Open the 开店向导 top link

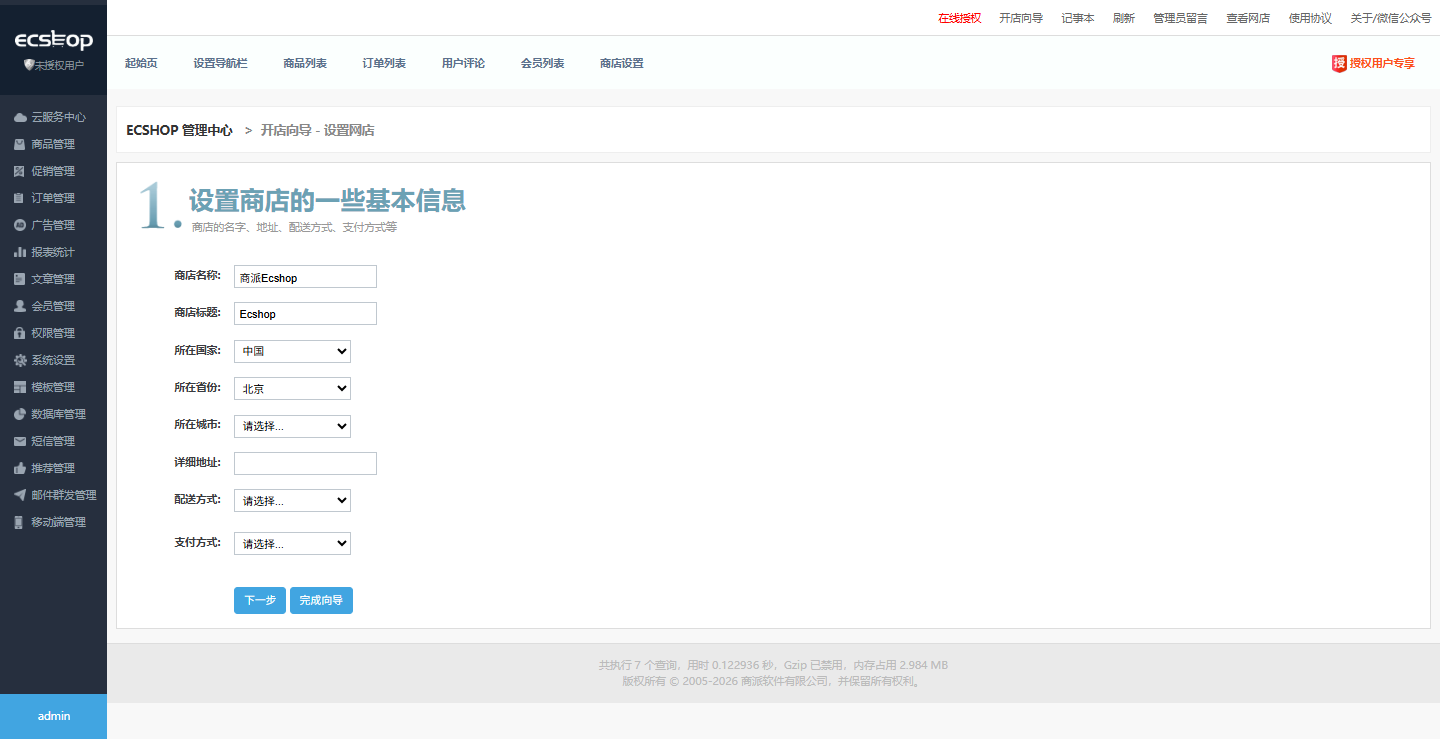tap(1021, 18)
